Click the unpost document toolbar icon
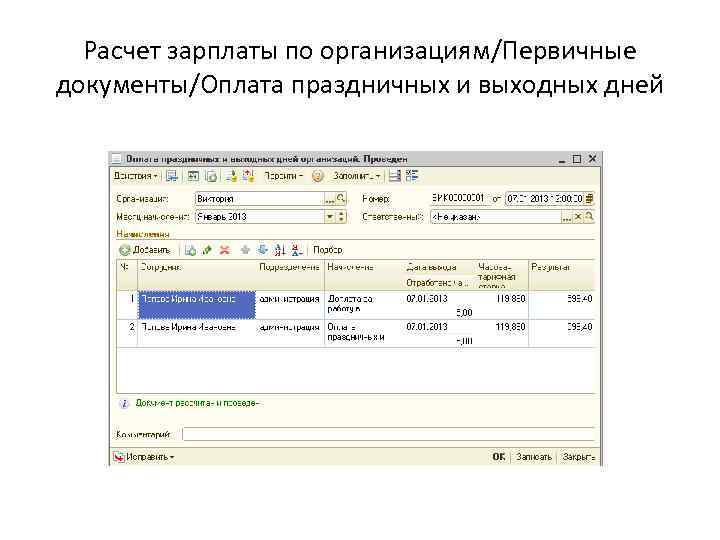The image size is (720, 540). (211, 176)
